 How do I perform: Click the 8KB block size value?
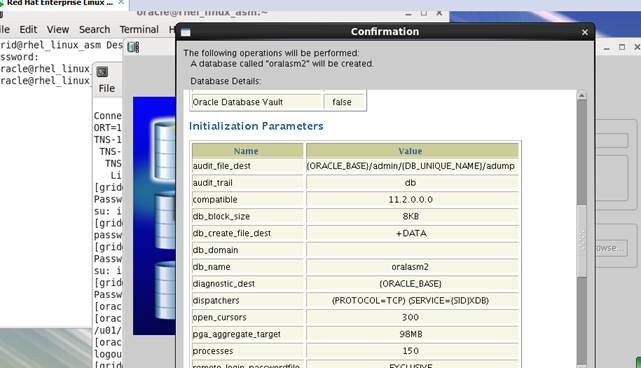pyautogui.click(x=410, y=216)
